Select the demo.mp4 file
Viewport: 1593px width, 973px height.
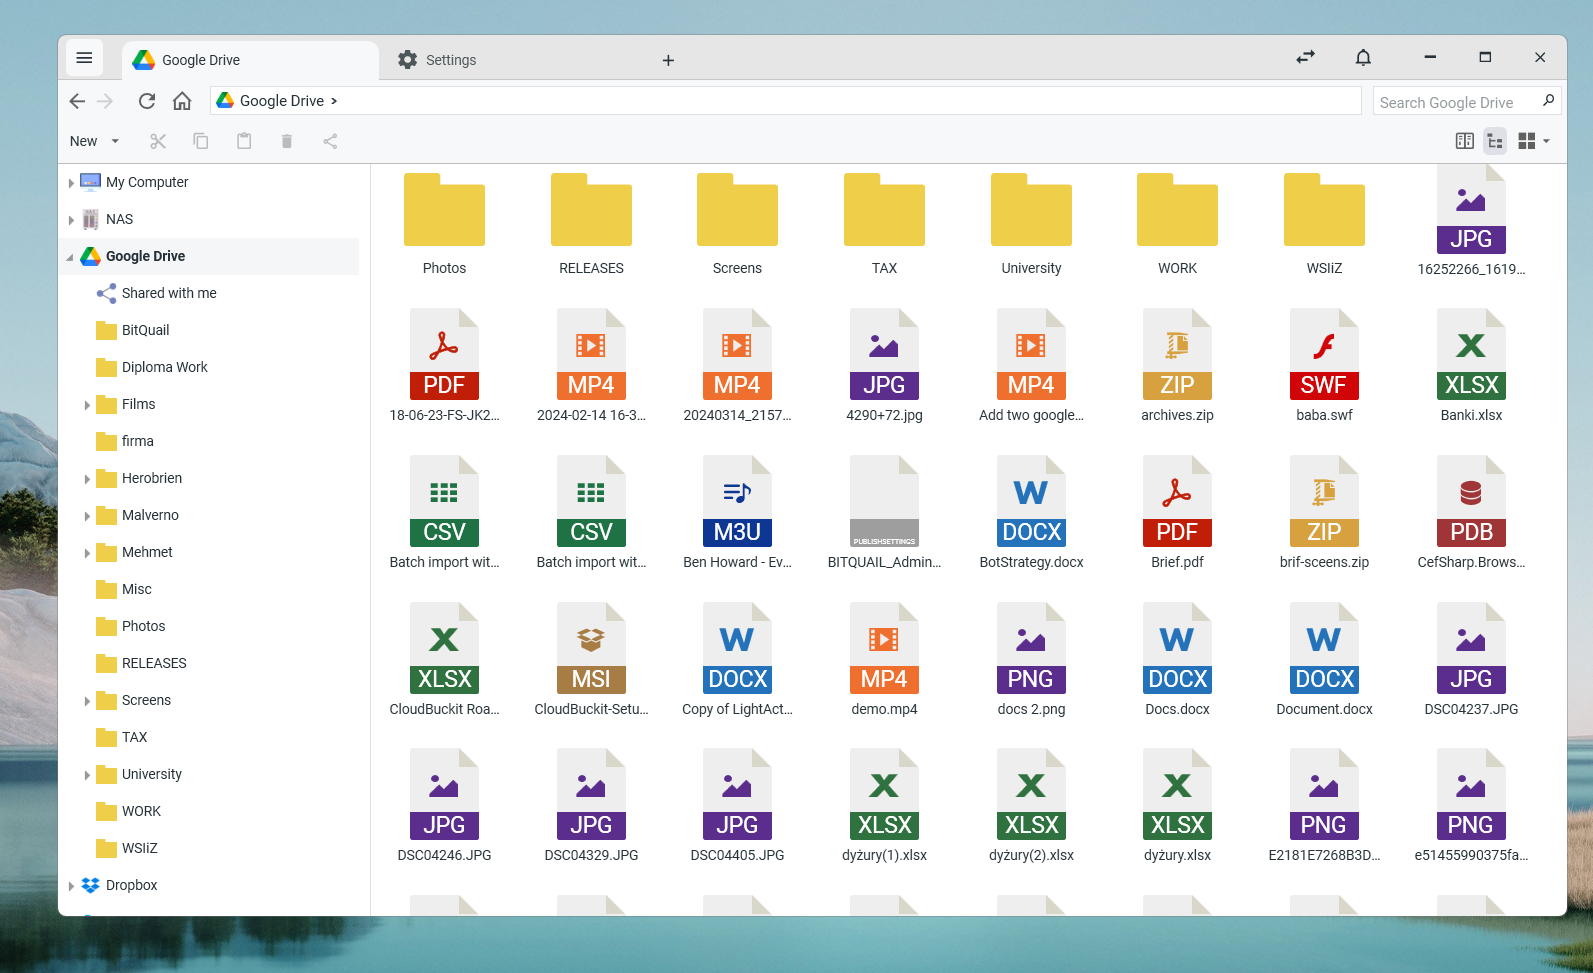884,660
